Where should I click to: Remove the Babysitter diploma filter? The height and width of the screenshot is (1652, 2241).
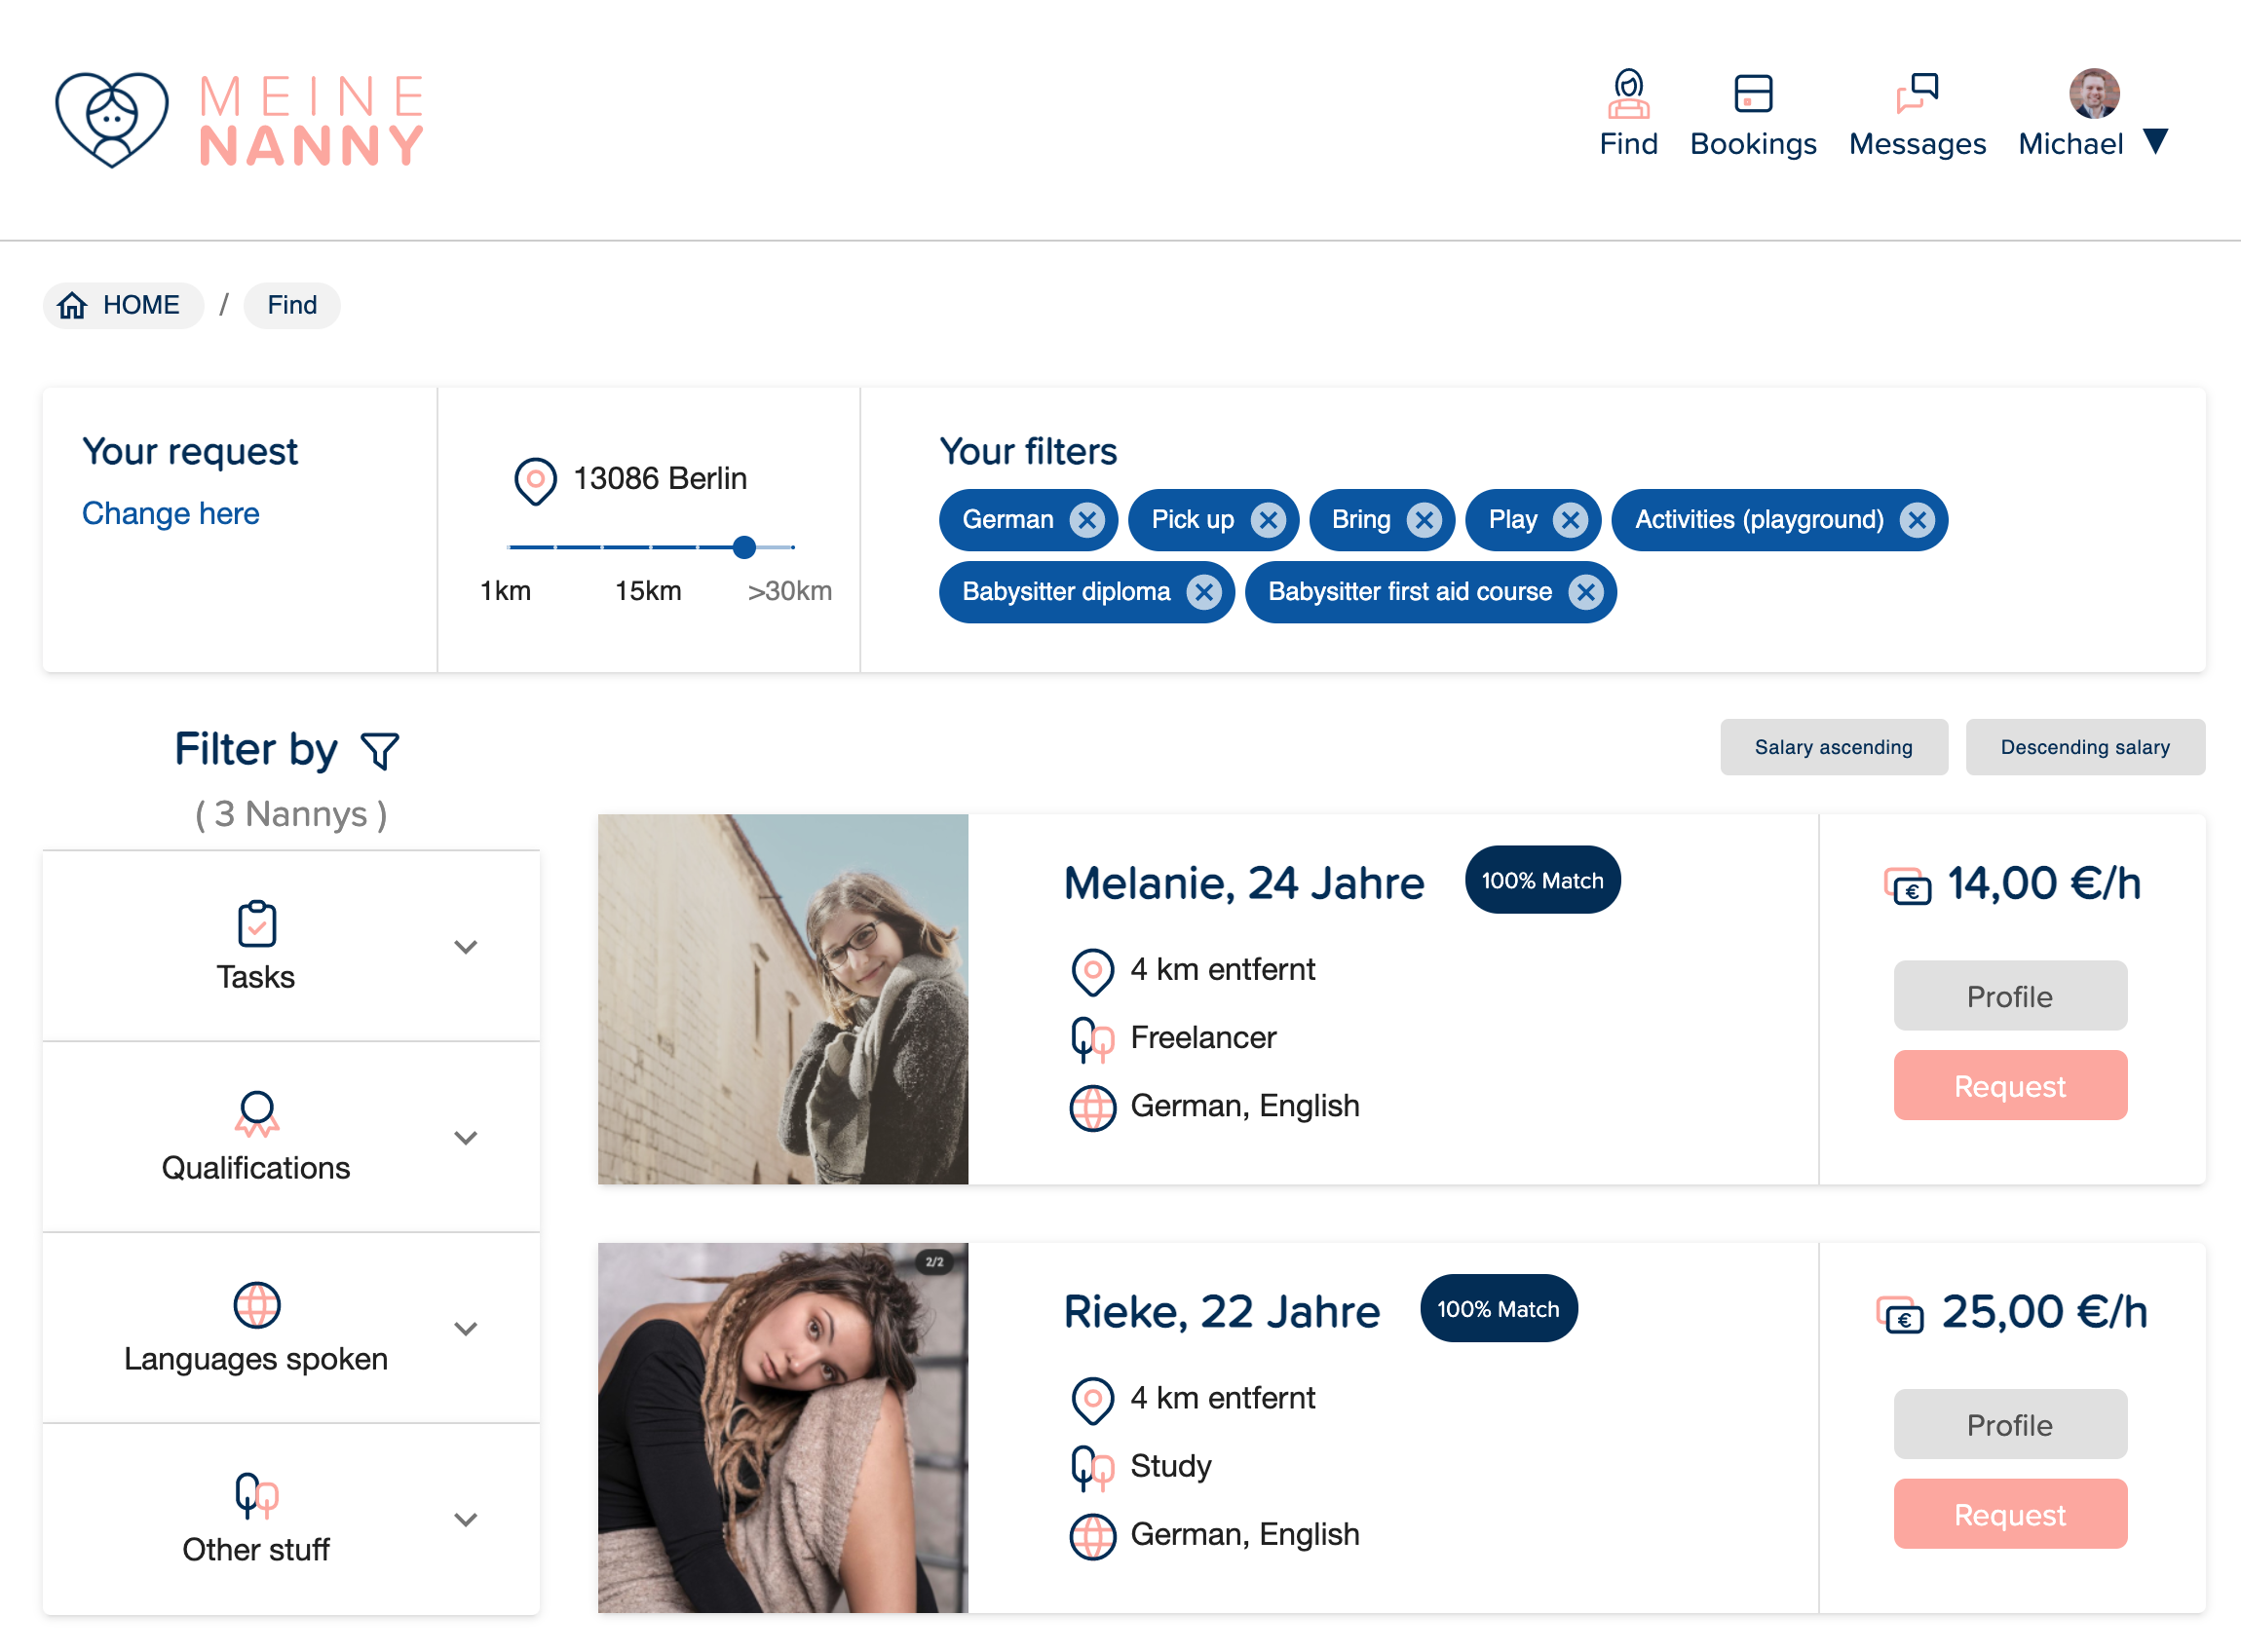tap(1203, 591)
